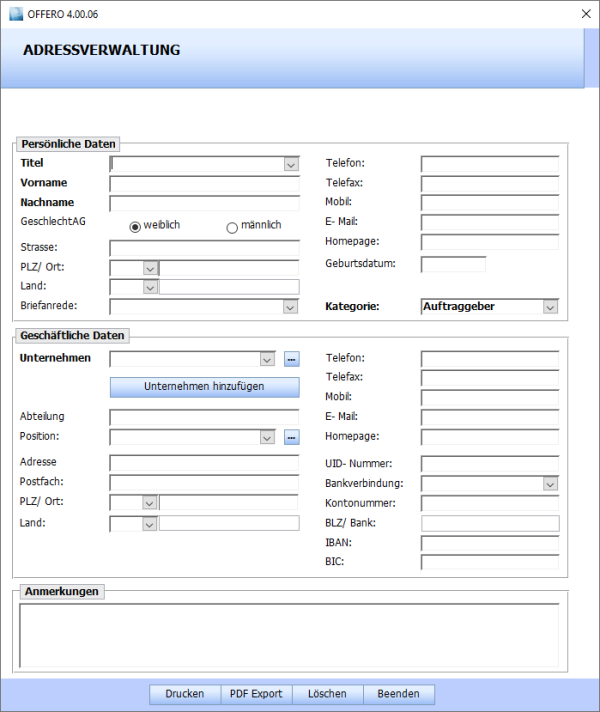Click the personal Mobil field
Image resolution: width=600 pixels, height=712 pixels.
[x=490, y=203]
